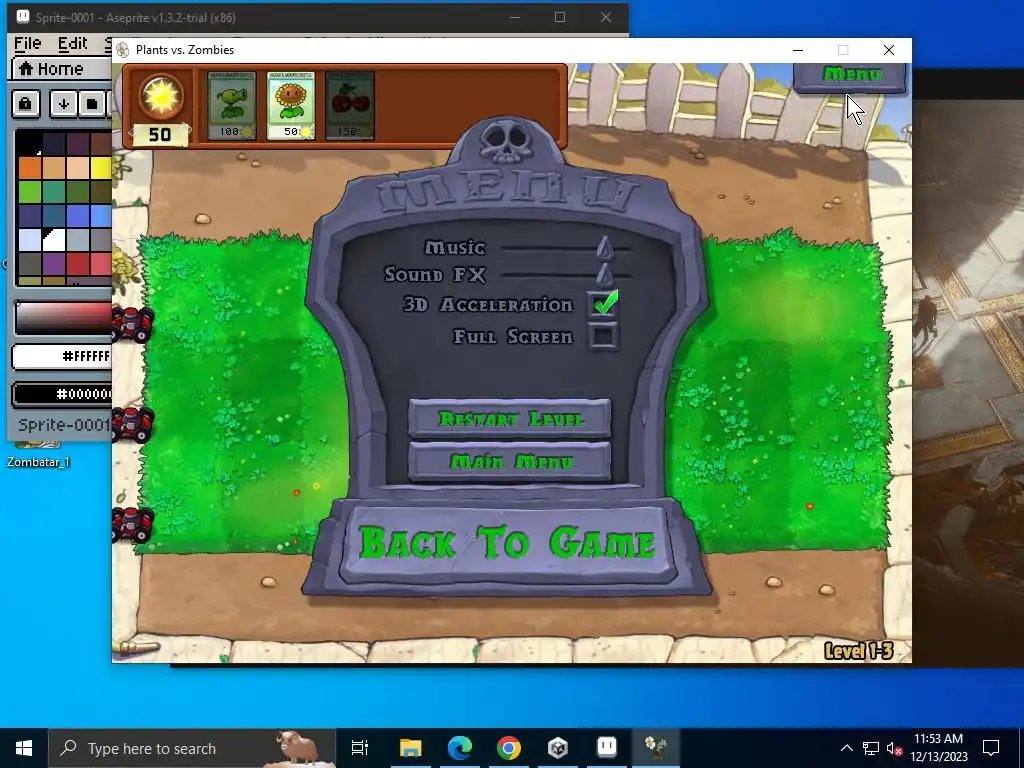The height and width of the screenshot is (768, 1024).
Task: Disable the 3D Acceleration checkbox
Action: (x=603, y=304)
